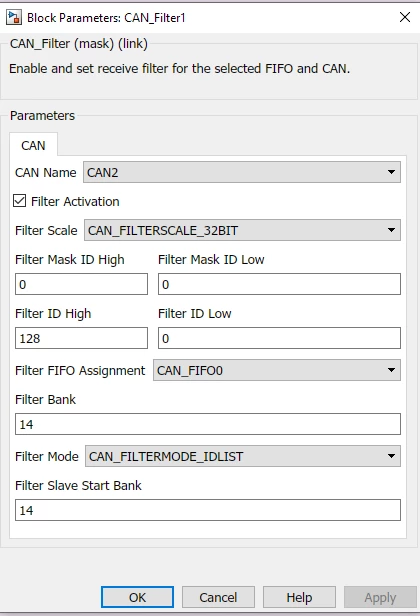
Task: Open the Filter FIFO Assignment dropdown
Action: pyautogui.click(x=277, y=370)
